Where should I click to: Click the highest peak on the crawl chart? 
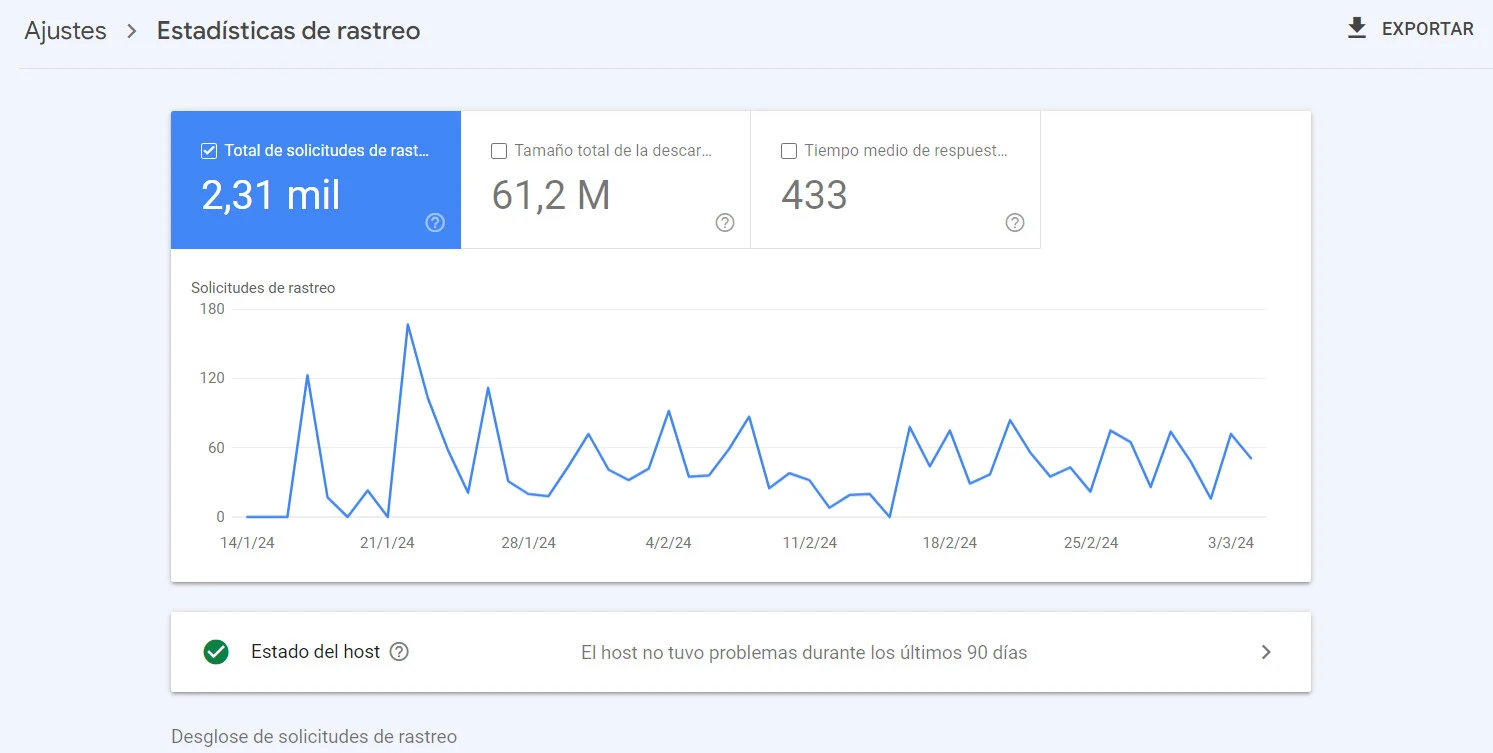(x=408, y=324)
